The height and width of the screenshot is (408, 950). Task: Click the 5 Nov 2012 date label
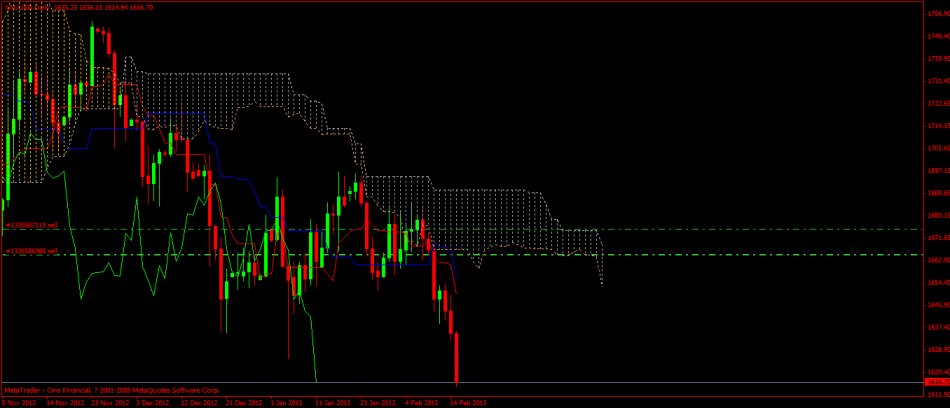pos(19,403)
